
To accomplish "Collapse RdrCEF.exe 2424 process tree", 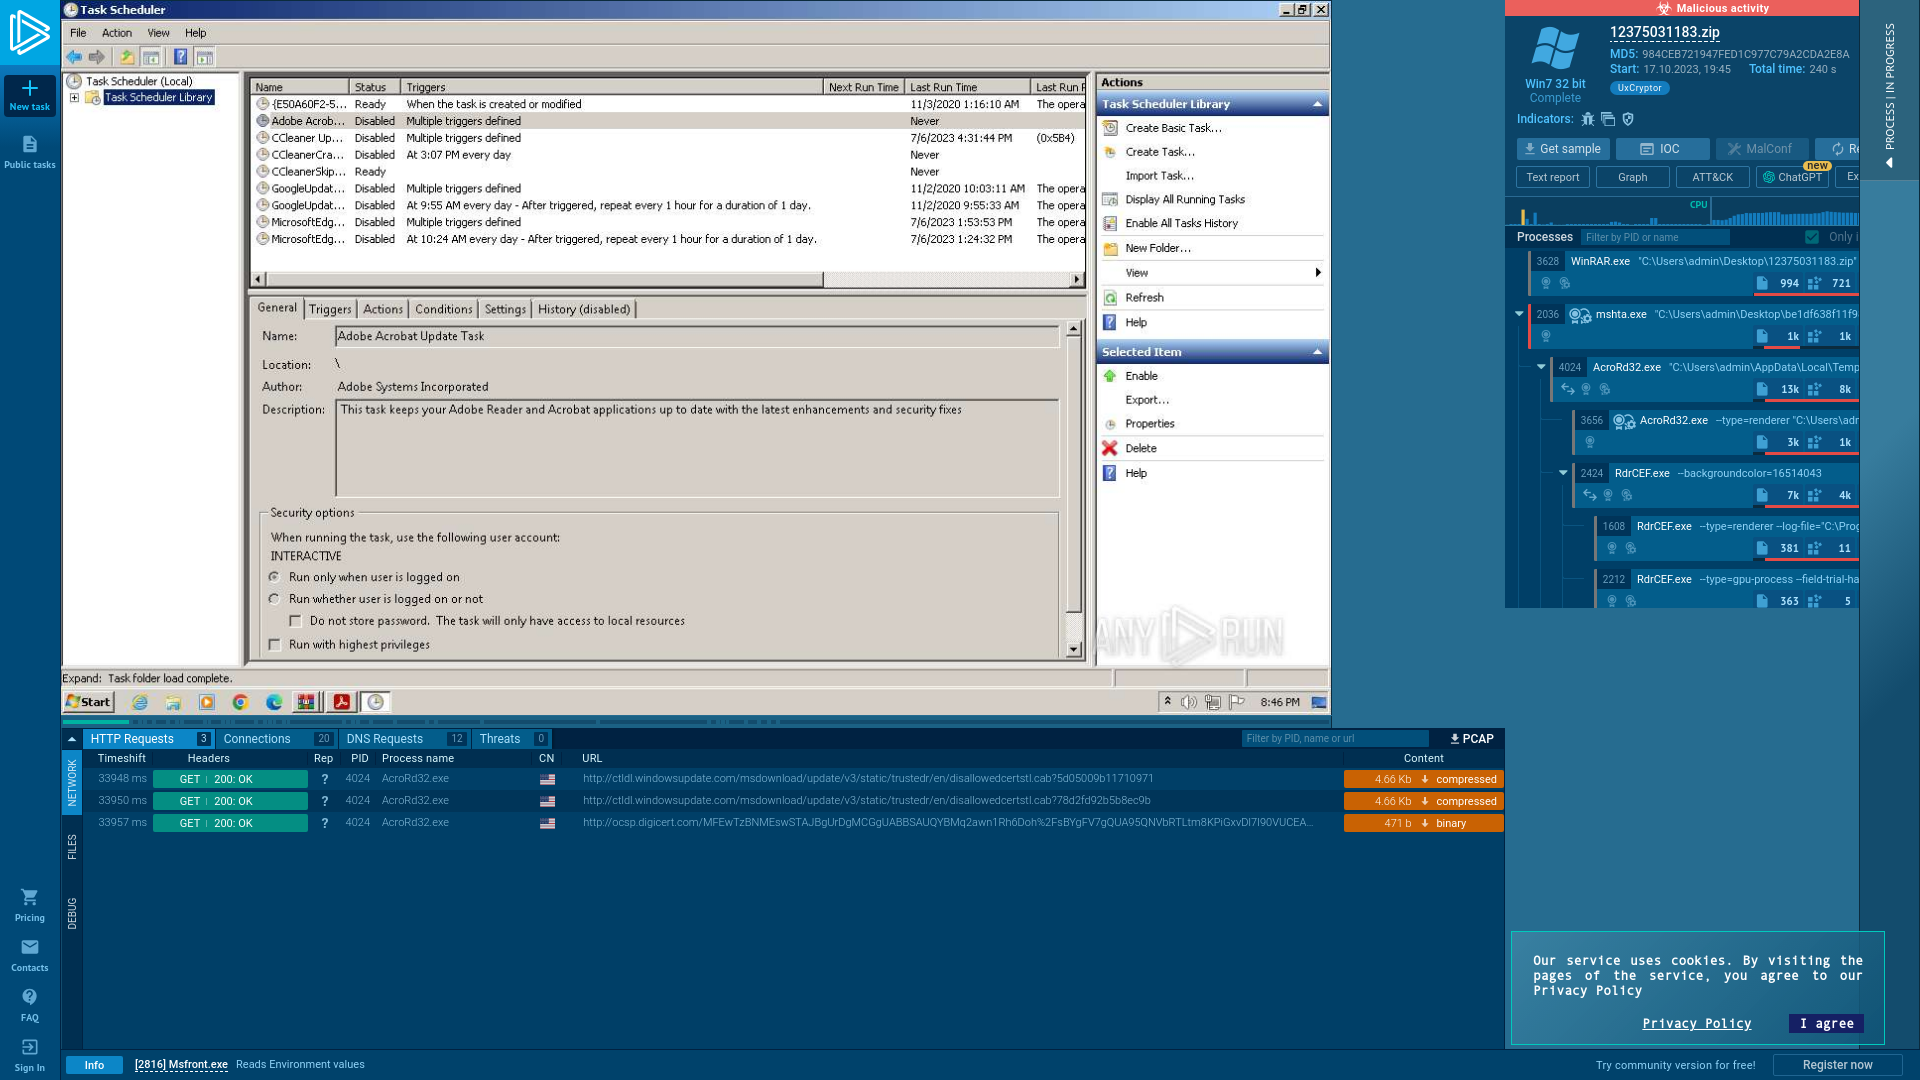I will pos(1563,473).
